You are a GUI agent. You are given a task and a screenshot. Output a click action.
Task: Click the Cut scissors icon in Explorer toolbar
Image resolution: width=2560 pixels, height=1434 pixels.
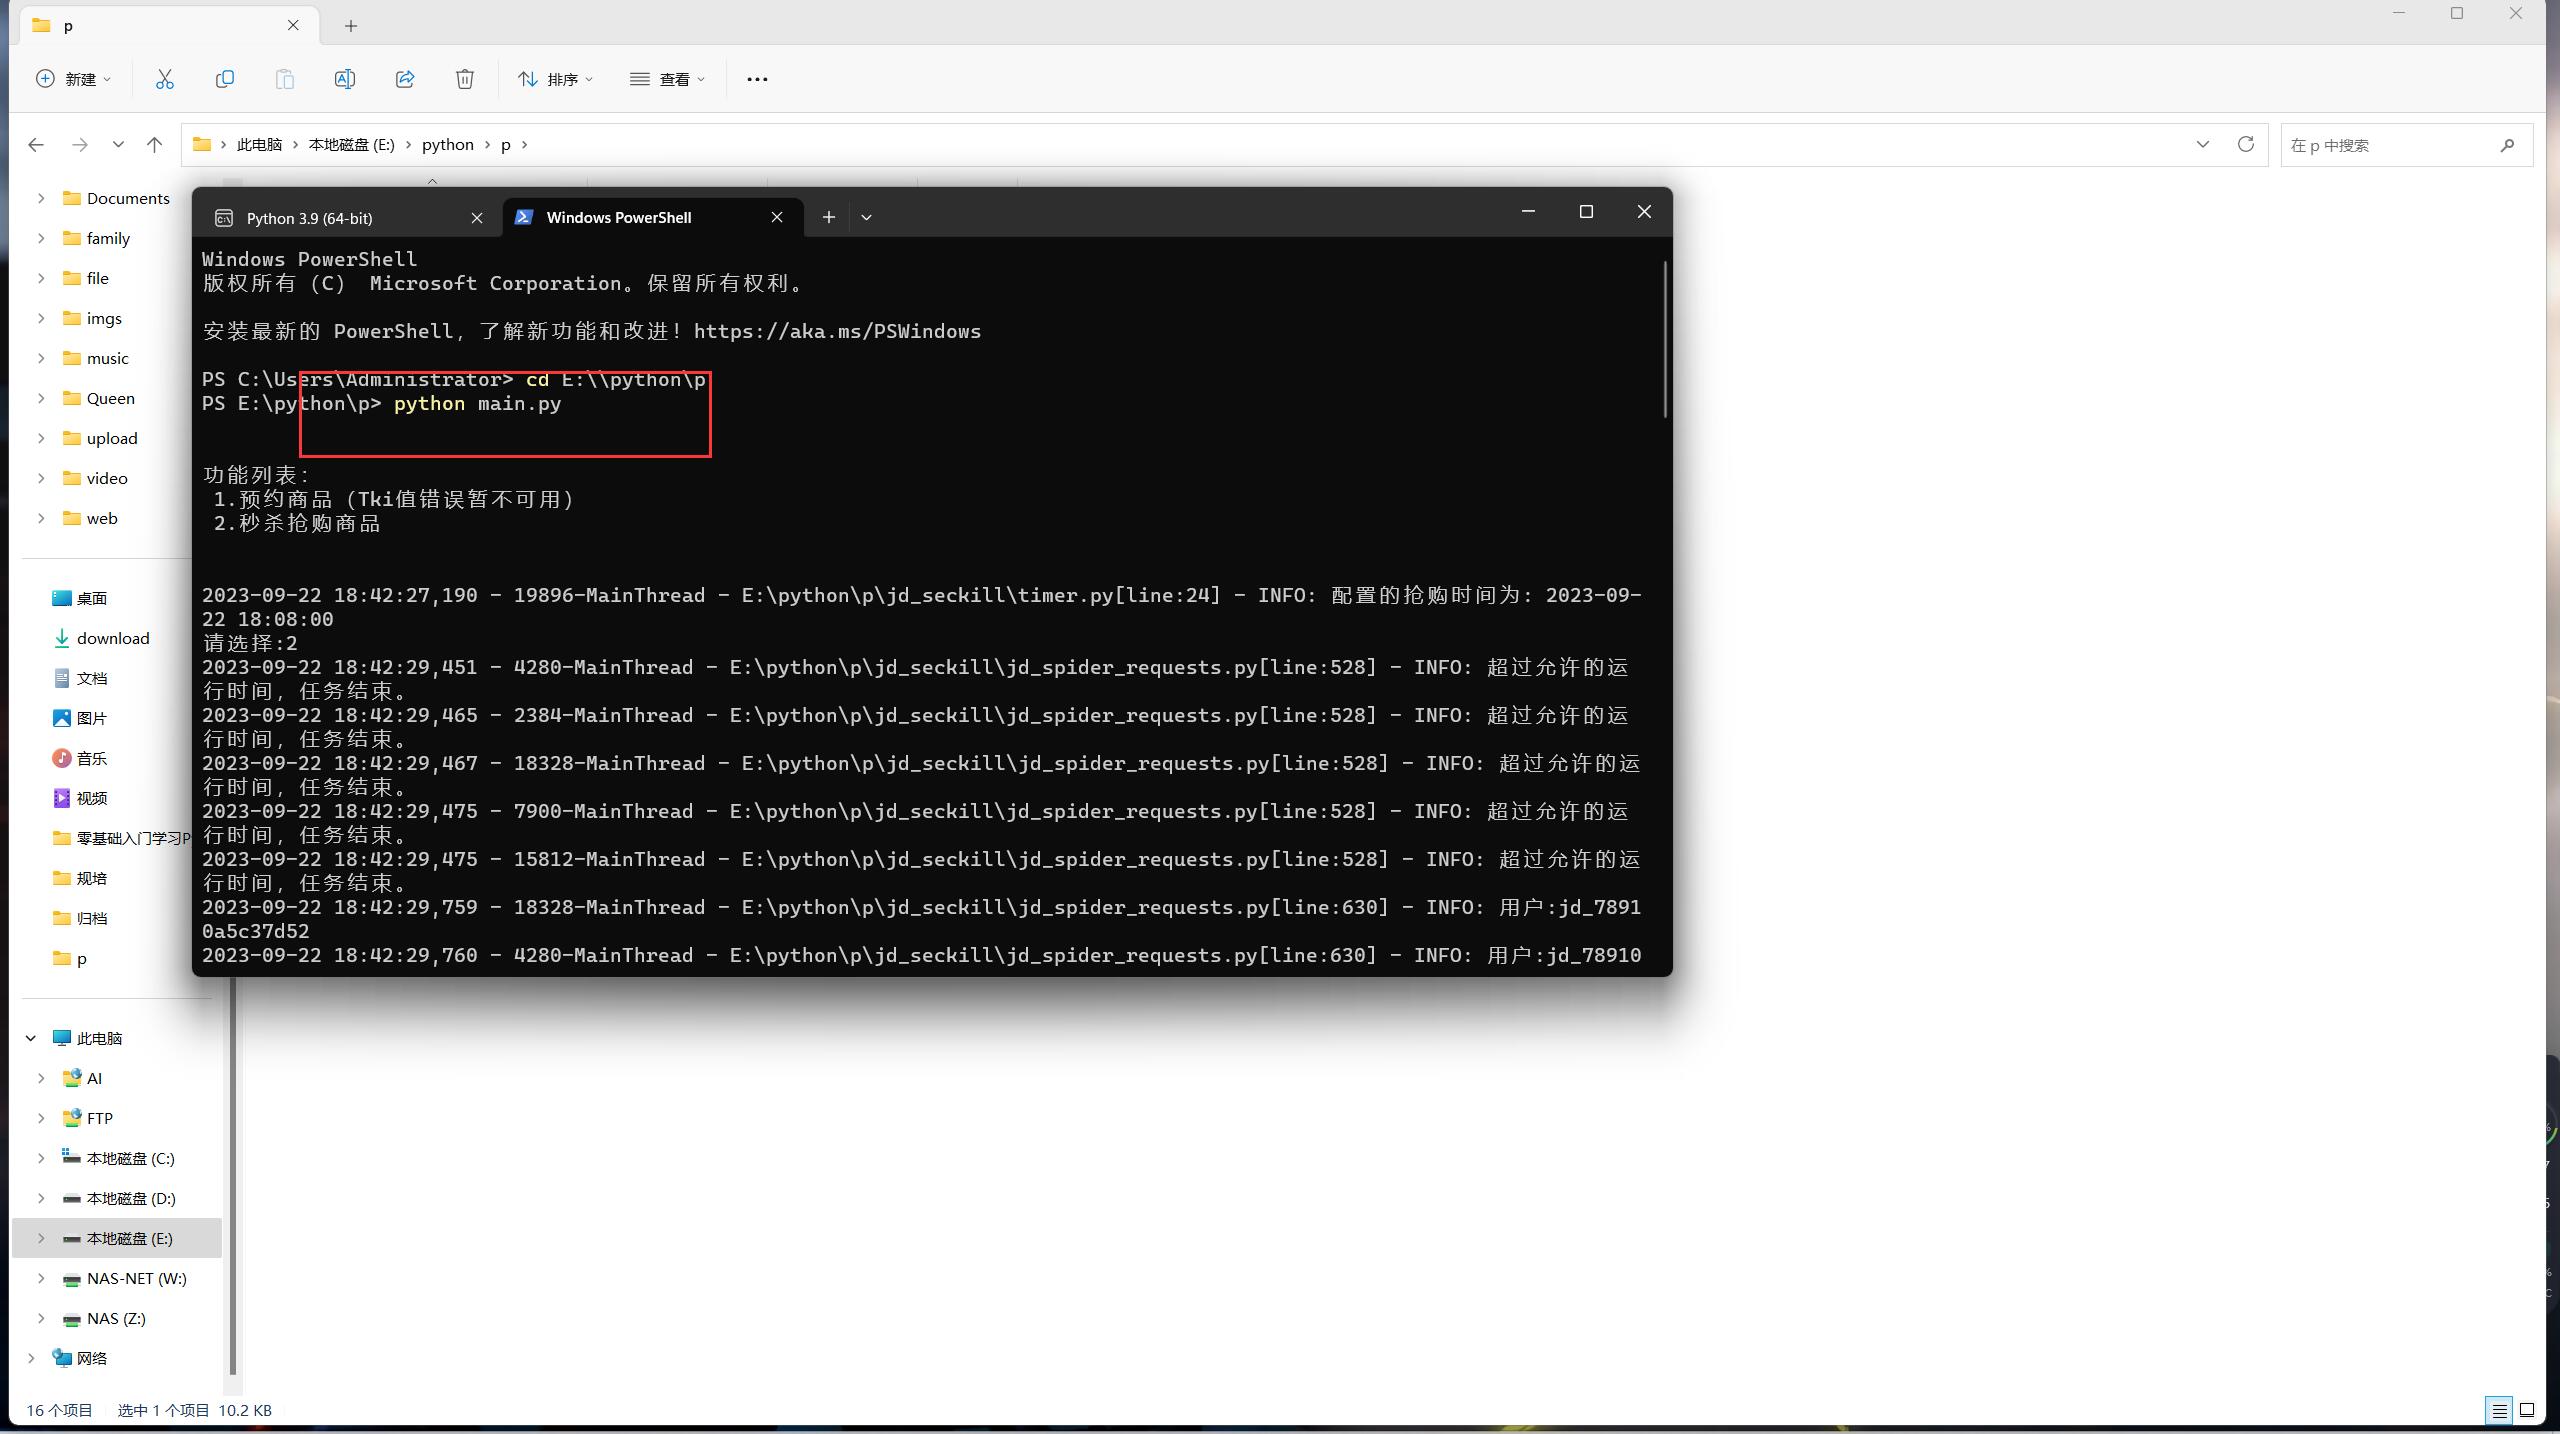coord(165,79)
